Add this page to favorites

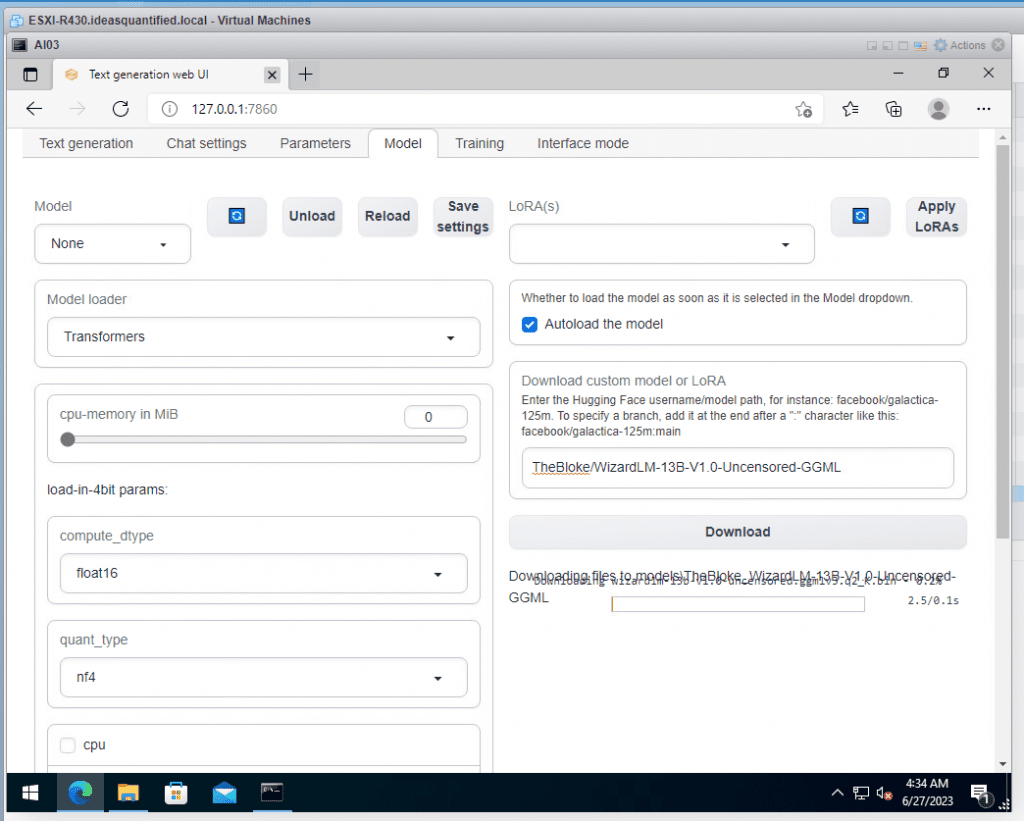[x=803, y=109]
